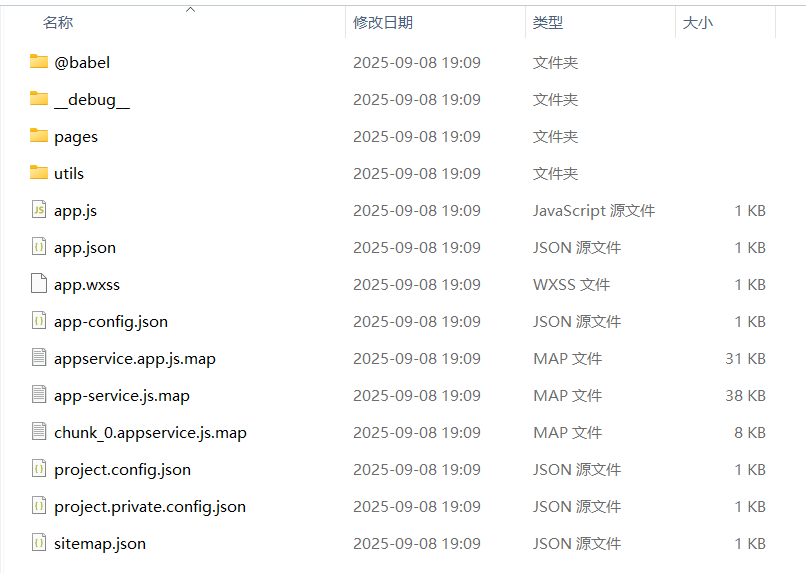The image size is (806, 573).
Task: Click the @babel folder icon
Action: (39, 62)
